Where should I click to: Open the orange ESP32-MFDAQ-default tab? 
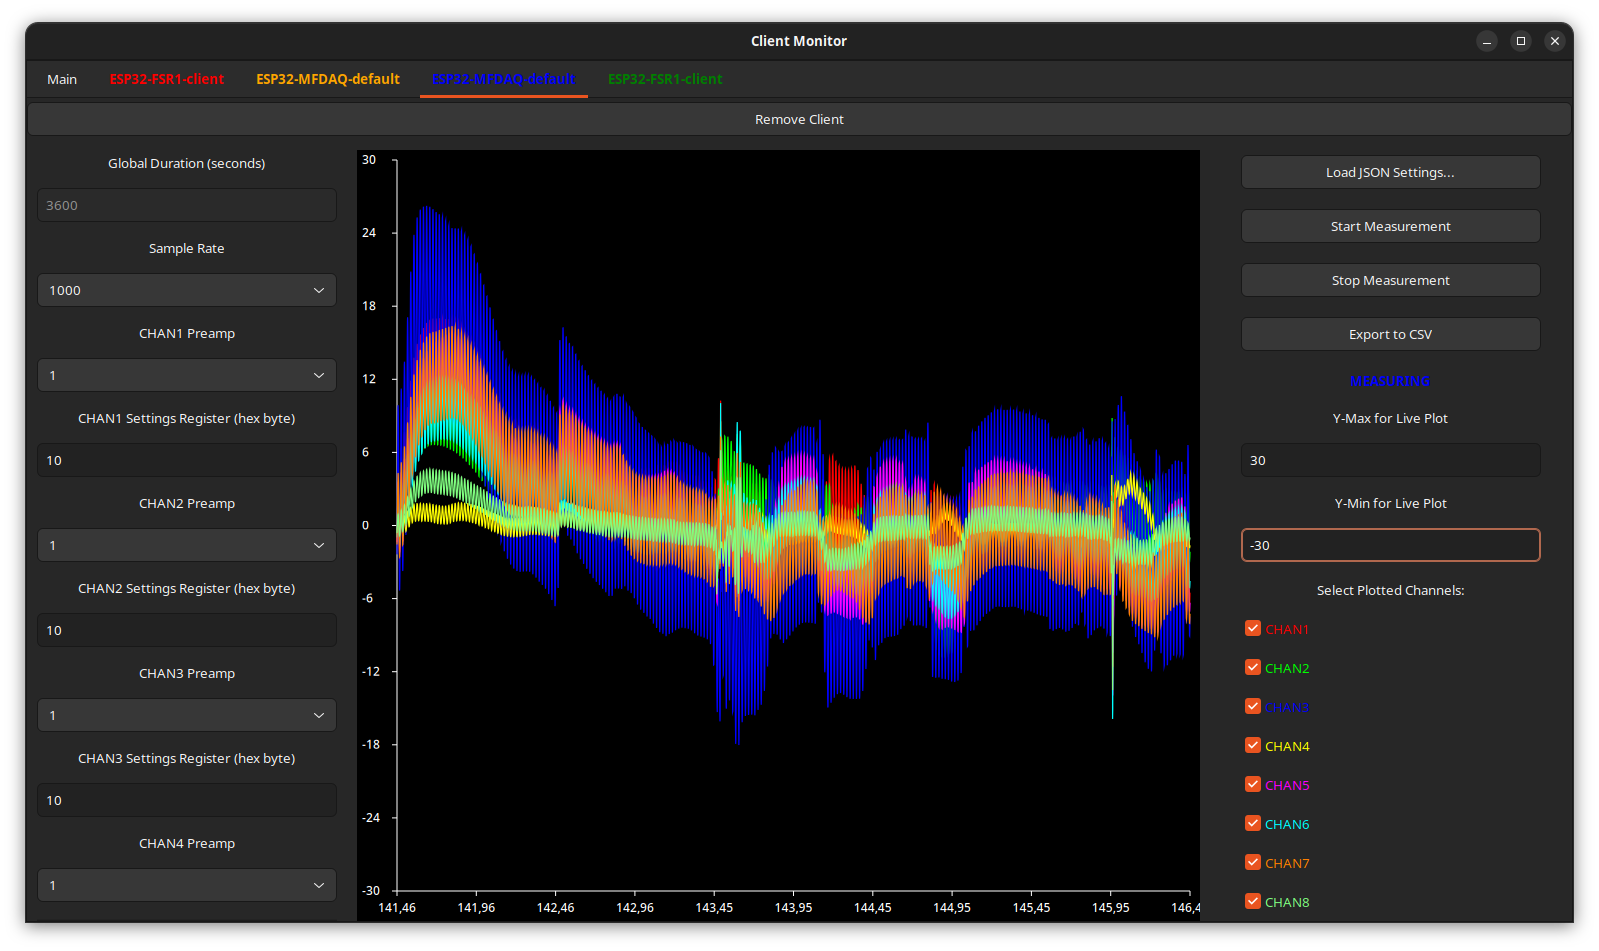pos(328,79)
